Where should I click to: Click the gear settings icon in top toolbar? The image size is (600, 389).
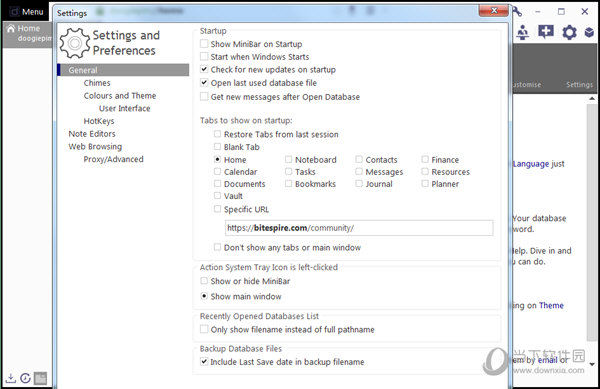point(569,32)
